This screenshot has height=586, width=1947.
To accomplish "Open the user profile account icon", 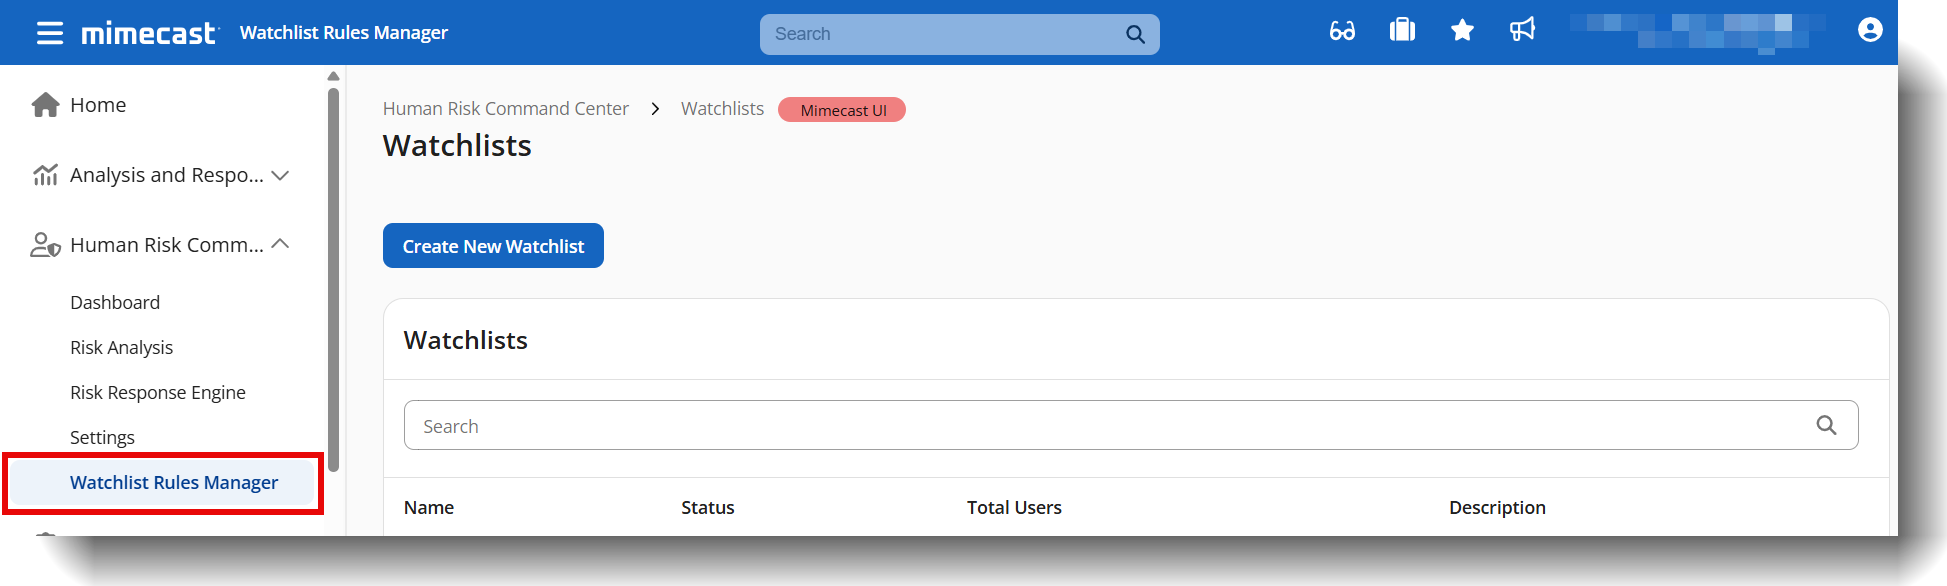I will click(x=1870, y=30).
